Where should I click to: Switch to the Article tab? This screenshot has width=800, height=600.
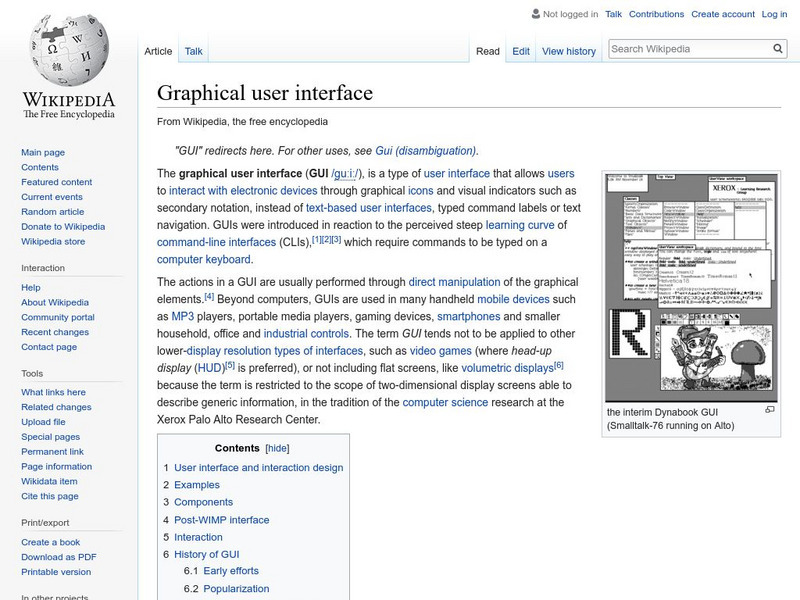158,51
